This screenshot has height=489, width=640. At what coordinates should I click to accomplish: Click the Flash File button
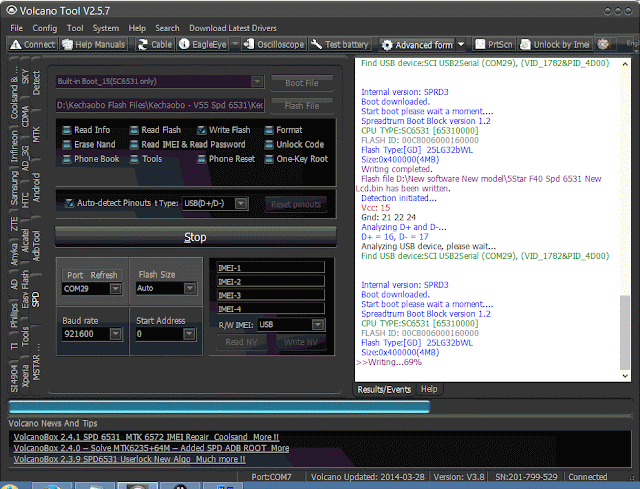click(302, 106)
